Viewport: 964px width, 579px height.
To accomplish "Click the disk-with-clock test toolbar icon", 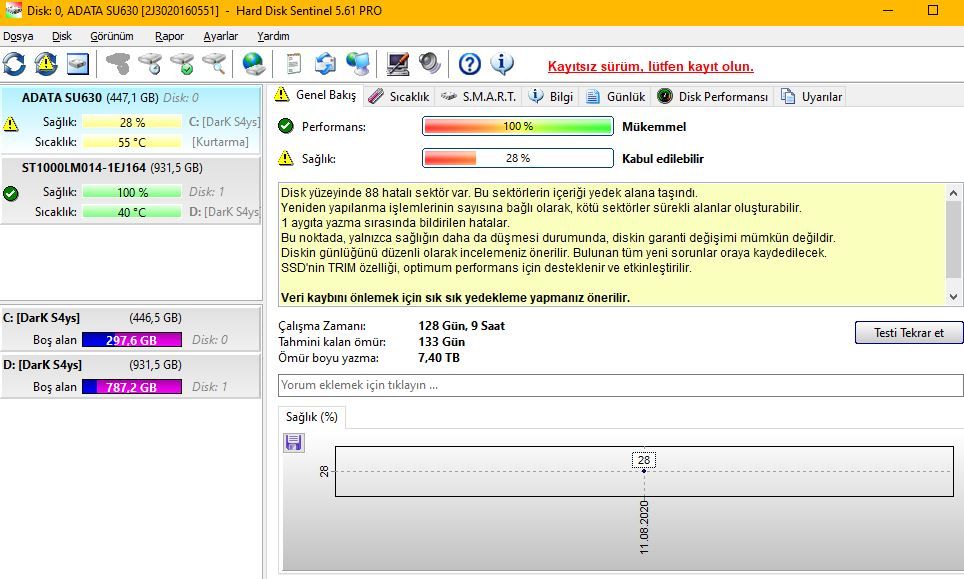I will (x=149, y=64).
